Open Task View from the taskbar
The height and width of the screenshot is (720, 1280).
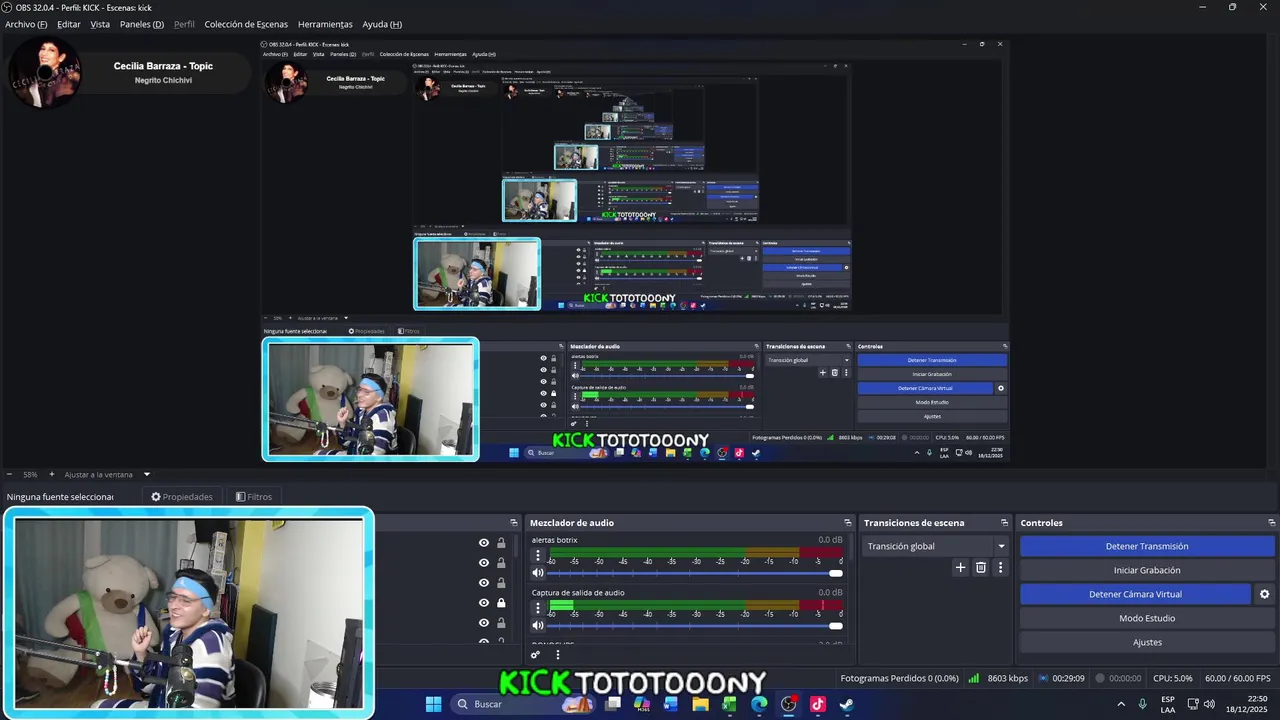click(613, 704)
